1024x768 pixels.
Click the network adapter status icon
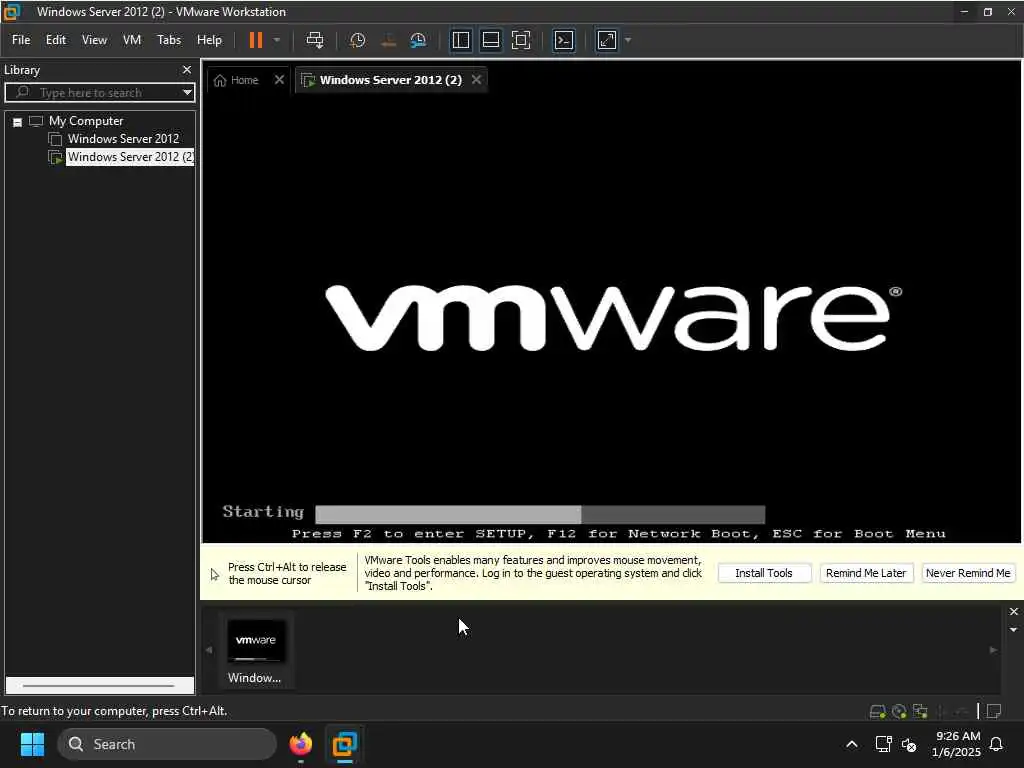click(x=920, y=711)
